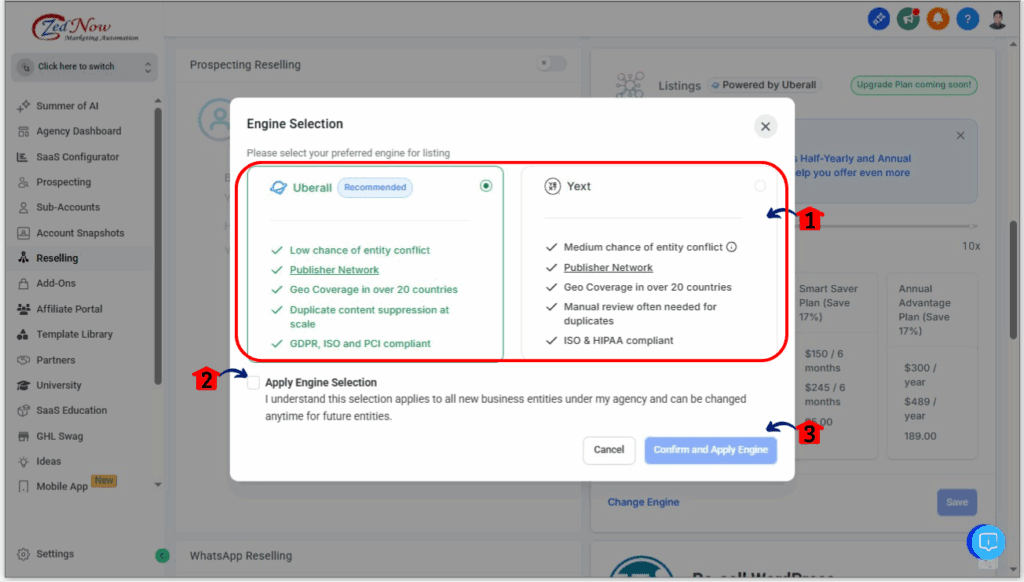Click the Powered by Uberall label
The height and width of the screenshot is (582, 1024).
tap(763, 85)
